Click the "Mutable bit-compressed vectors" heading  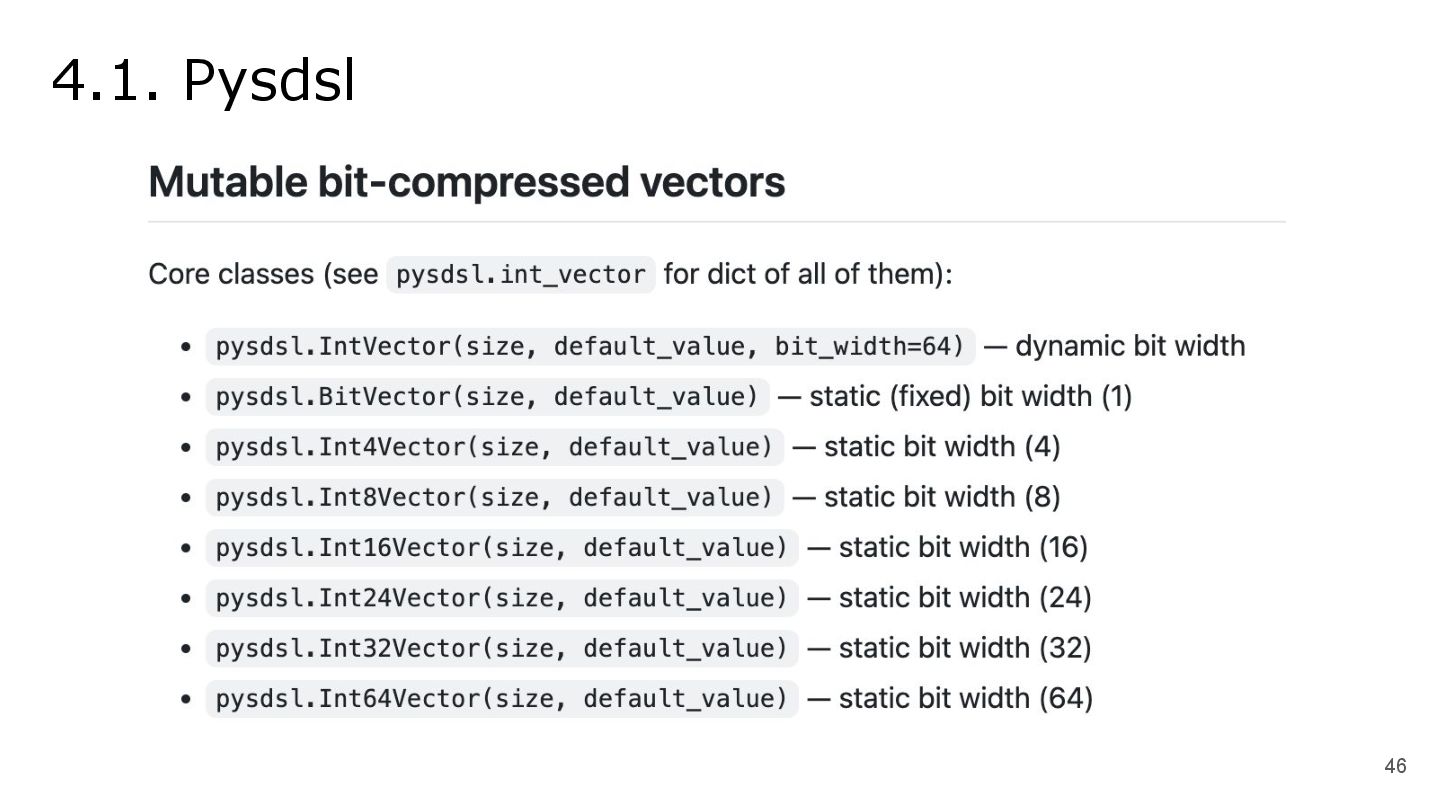click(466, 183)
